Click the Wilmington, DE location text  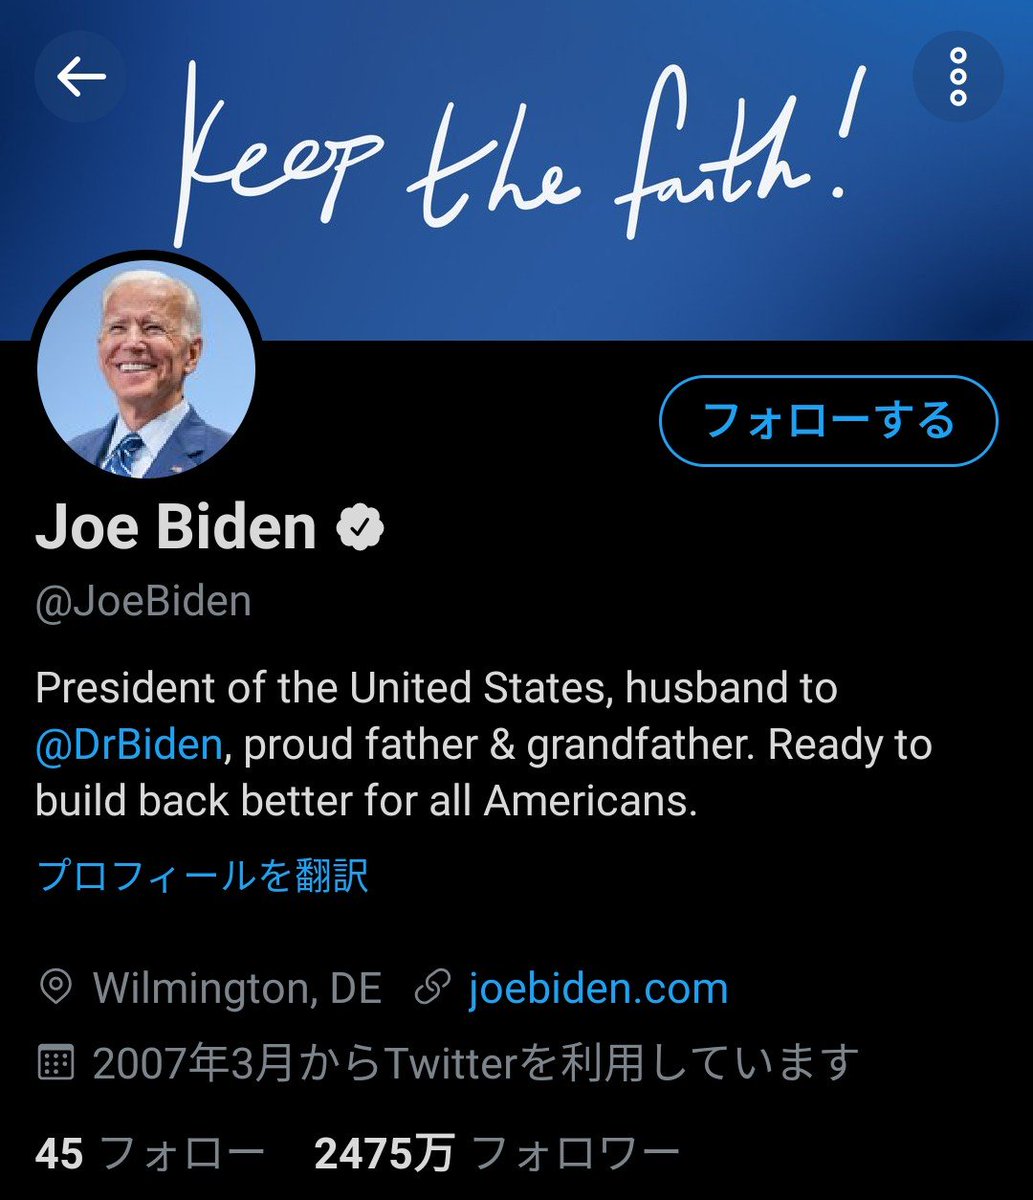click(x=237, y=989)
